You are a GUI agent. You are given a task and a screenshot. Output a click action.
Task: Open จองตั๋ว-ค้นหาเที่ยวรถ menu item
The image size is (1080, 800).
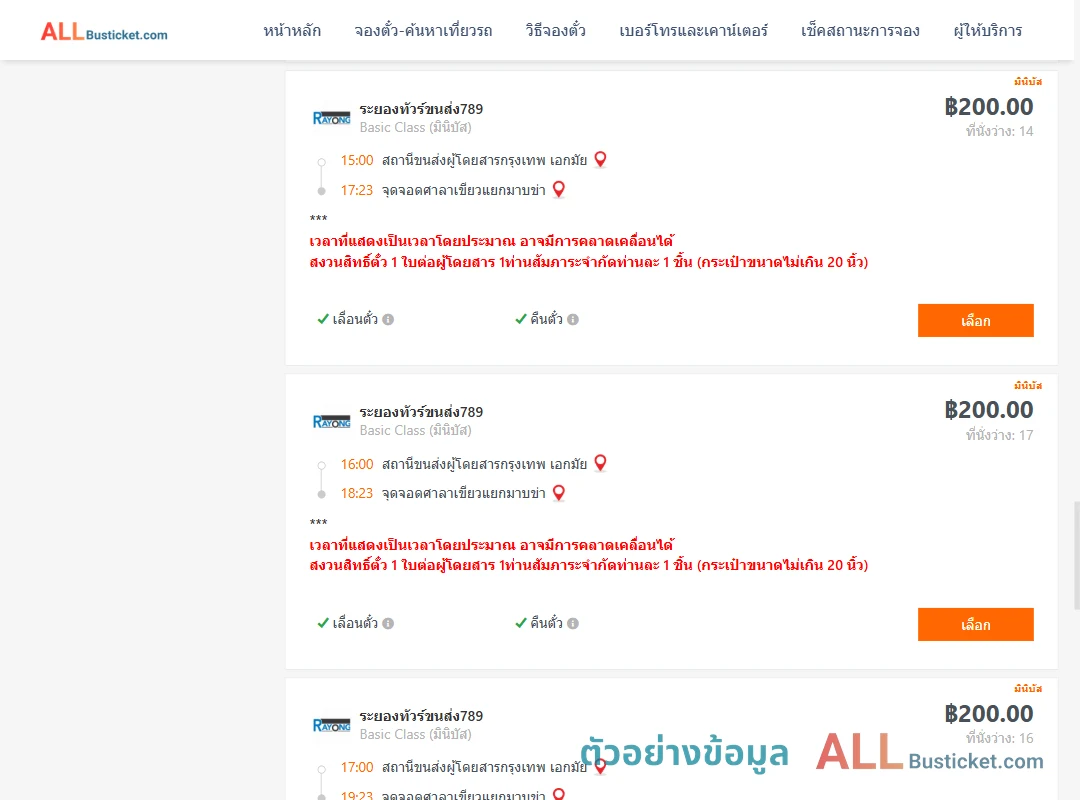click(x=423, y=30)
